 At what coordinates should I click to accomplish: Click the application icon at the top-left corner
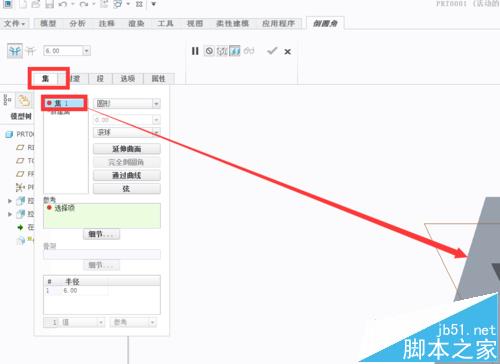click(x=7, y=4)
